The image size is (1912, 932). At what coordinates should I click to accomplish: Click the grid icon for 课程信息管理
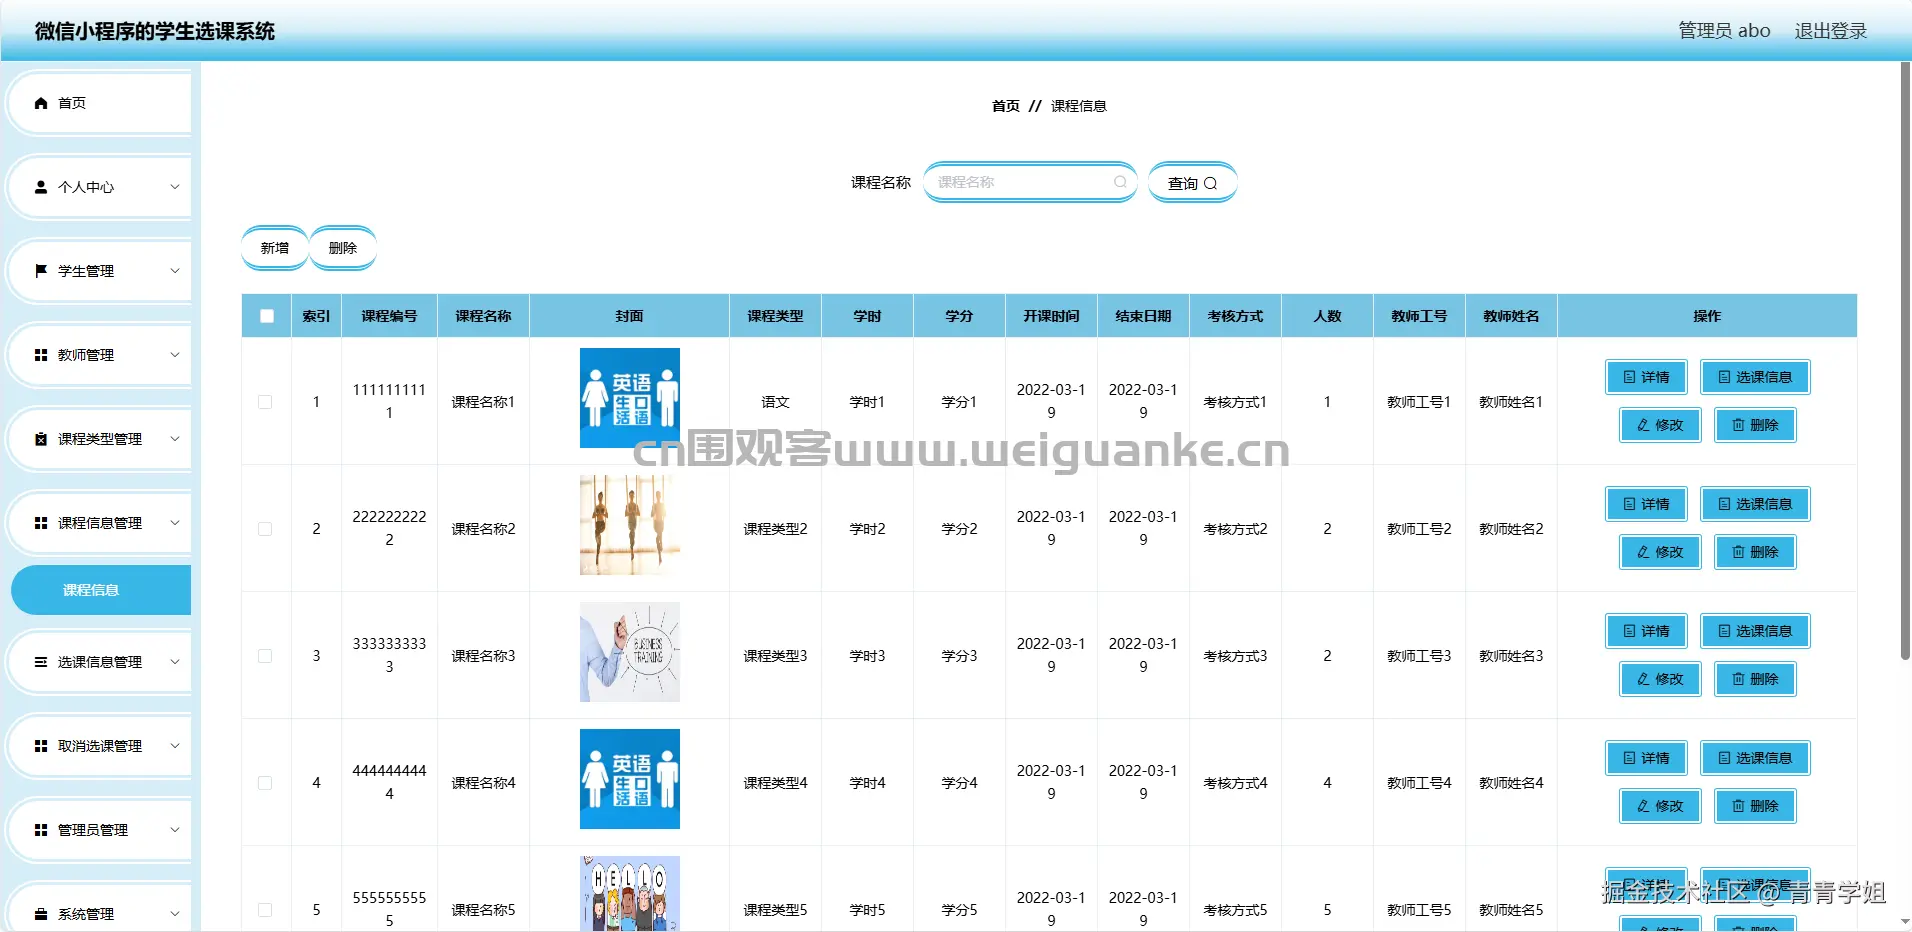tap(41, 523)
